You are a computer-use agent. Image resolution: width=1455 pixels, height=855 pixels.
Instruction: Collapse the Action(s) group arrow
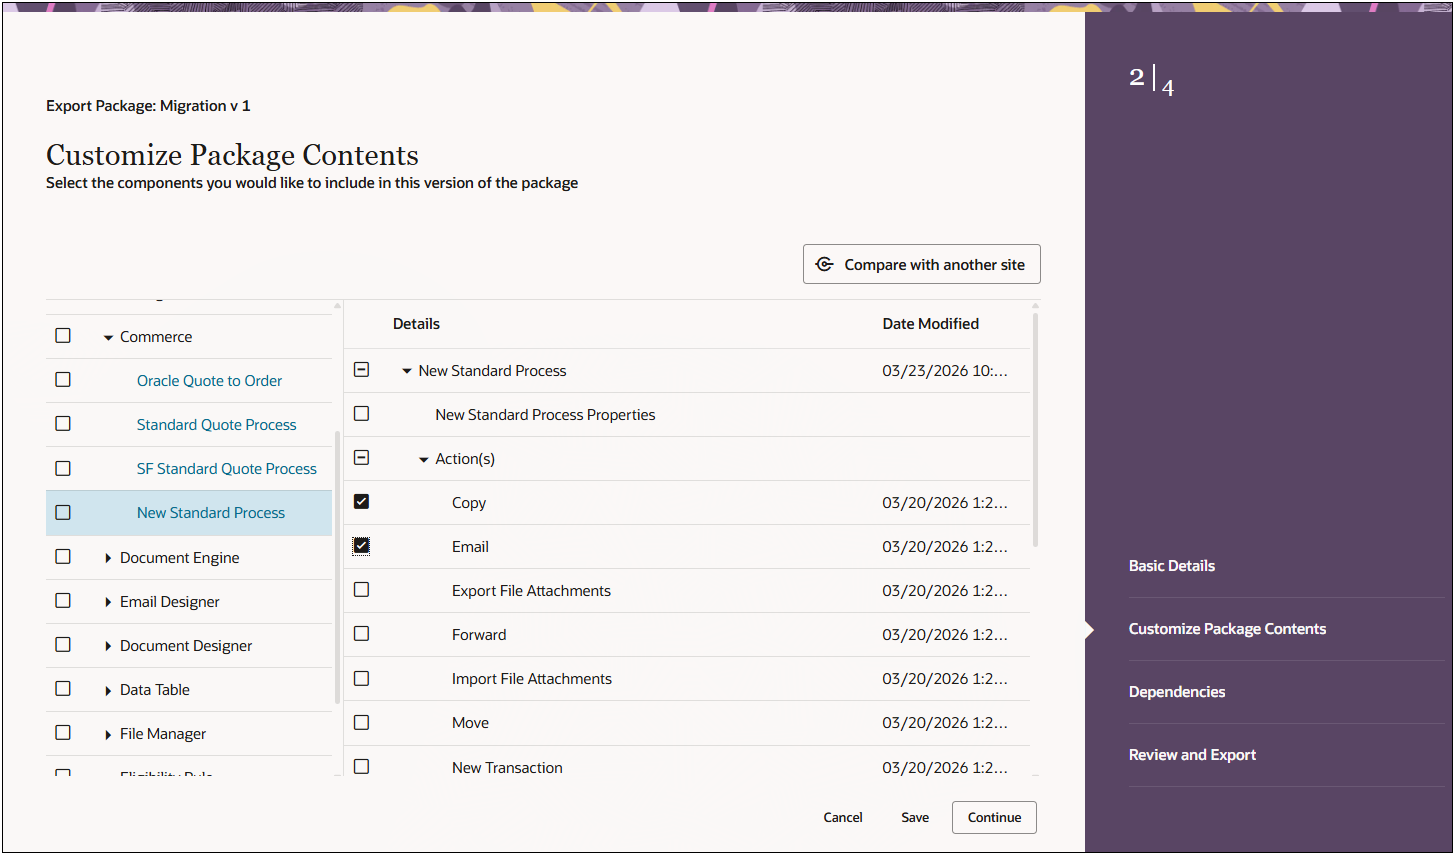(x=424, y=459)
